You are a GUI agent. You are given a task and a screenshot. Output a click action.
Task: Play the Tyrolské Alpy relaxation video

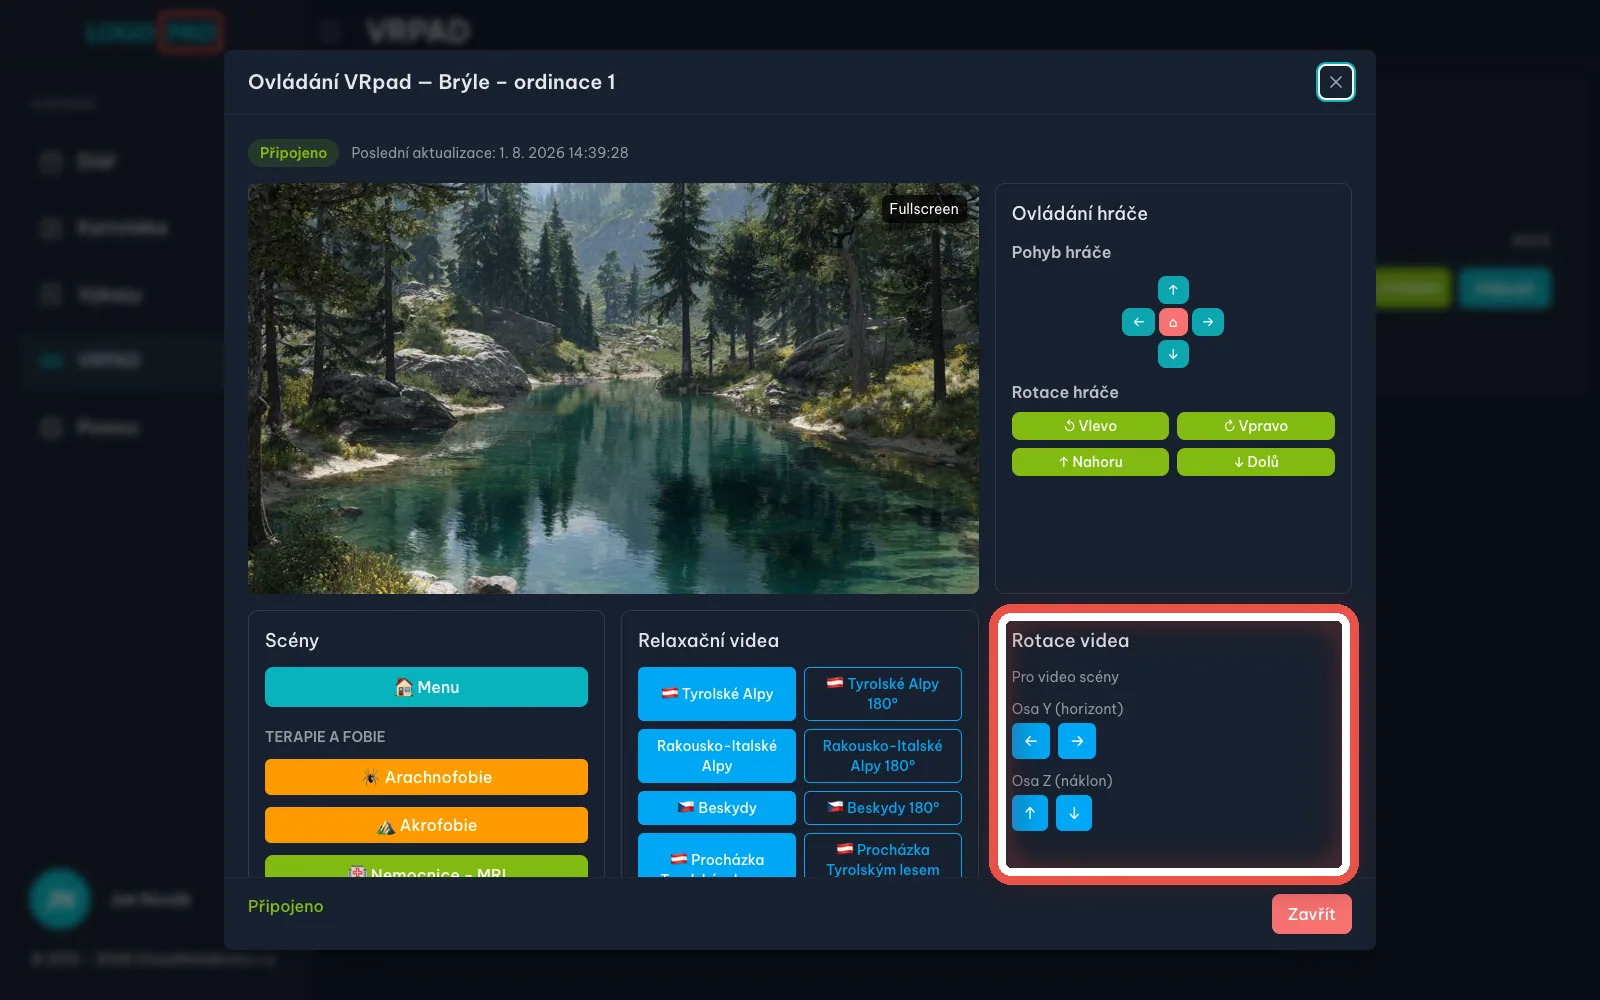point(717,694)
